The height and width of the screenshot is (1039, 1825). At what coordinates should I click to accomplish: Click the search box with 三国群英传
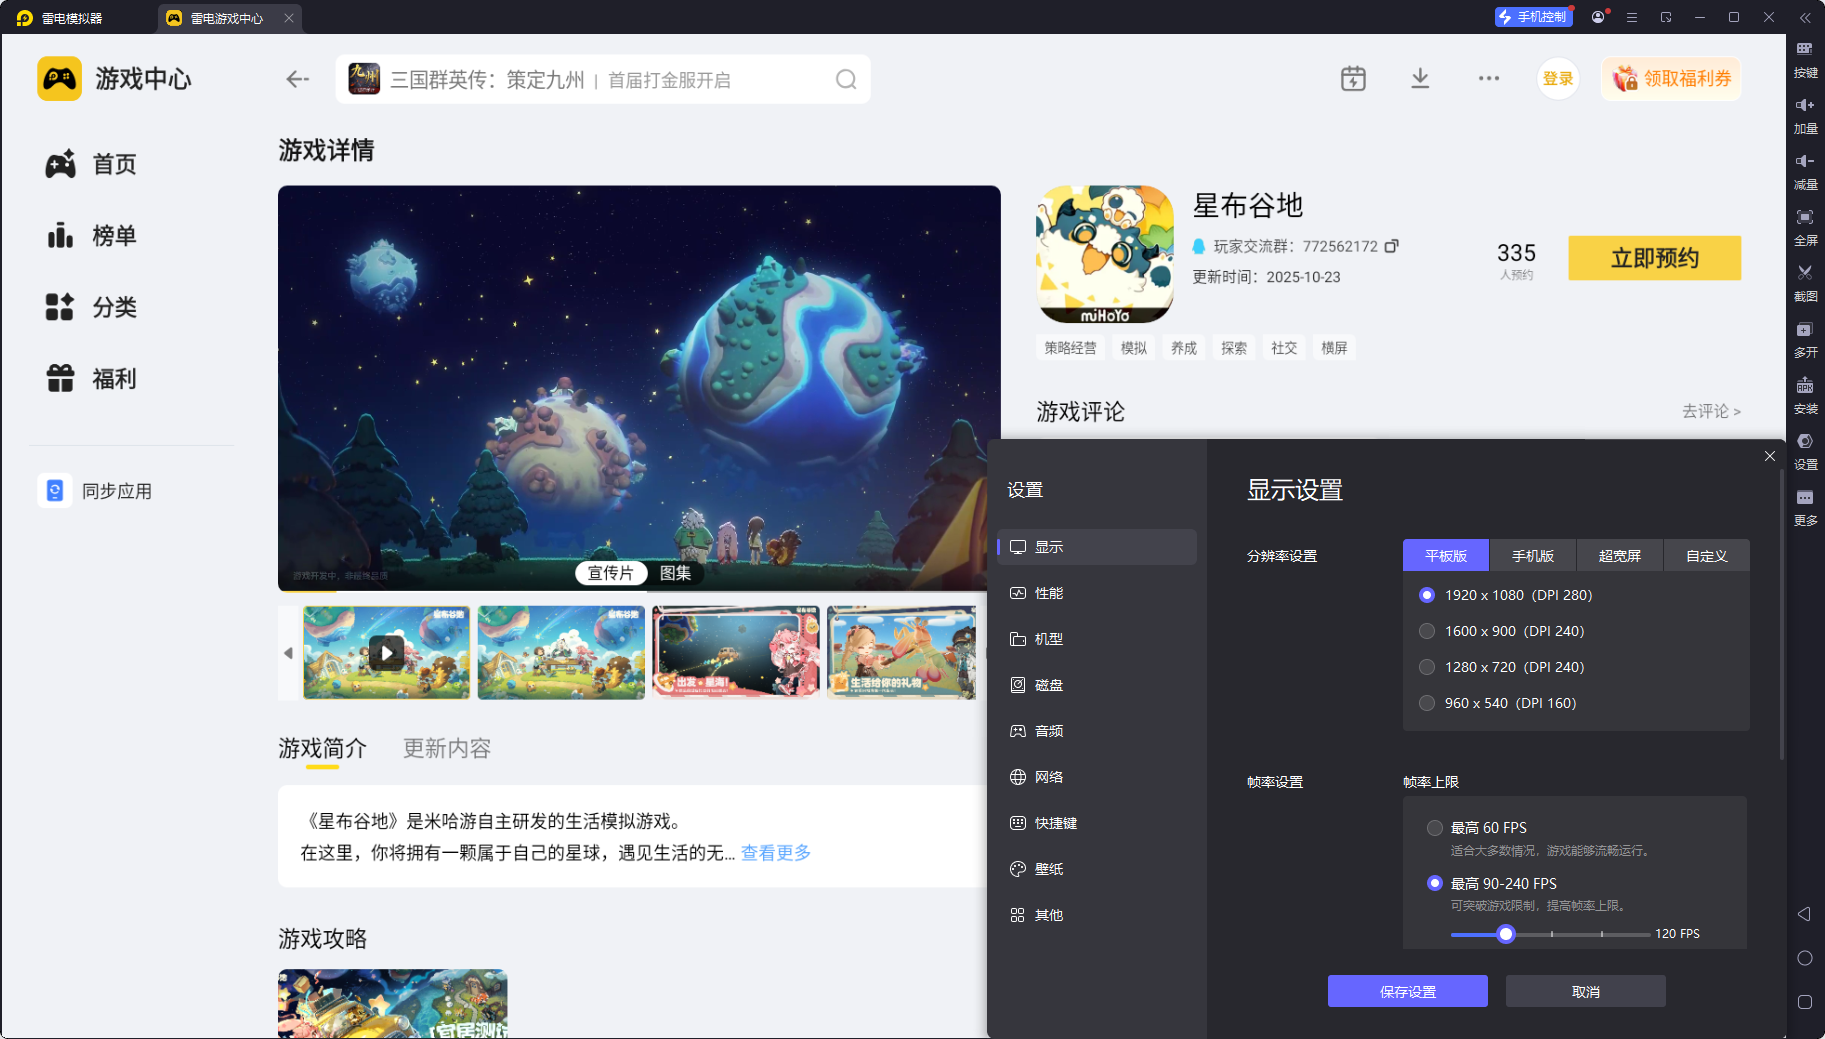pyautogui.click(x=603, y=79)
